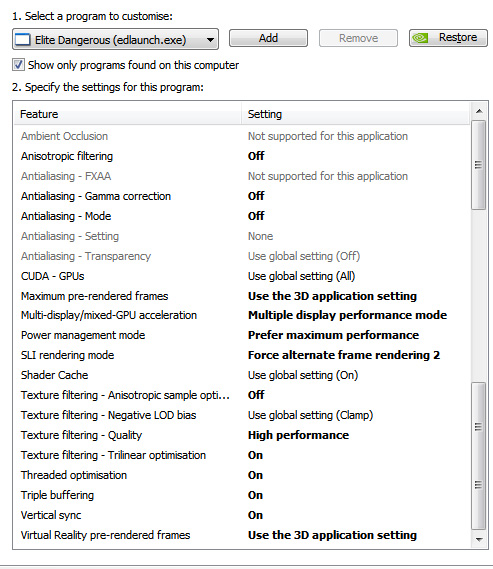The width and height of the screenshot is (493, 569).
Task: Click the Setting column header
Action: [x=356, y=114]
